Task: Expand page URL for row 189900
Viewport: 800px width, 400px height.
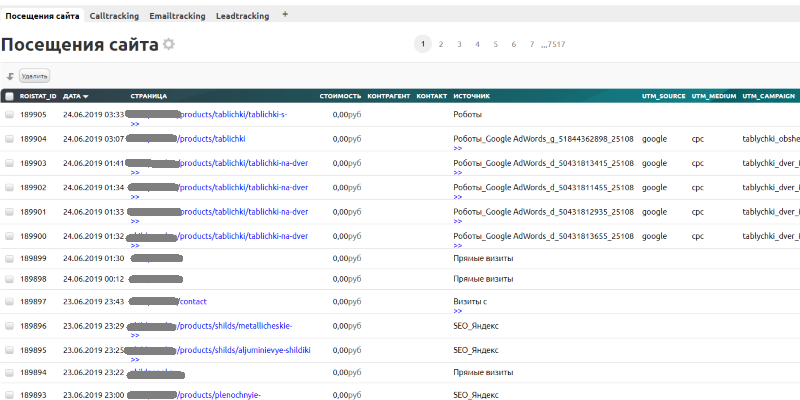Action: click(135, 246)
